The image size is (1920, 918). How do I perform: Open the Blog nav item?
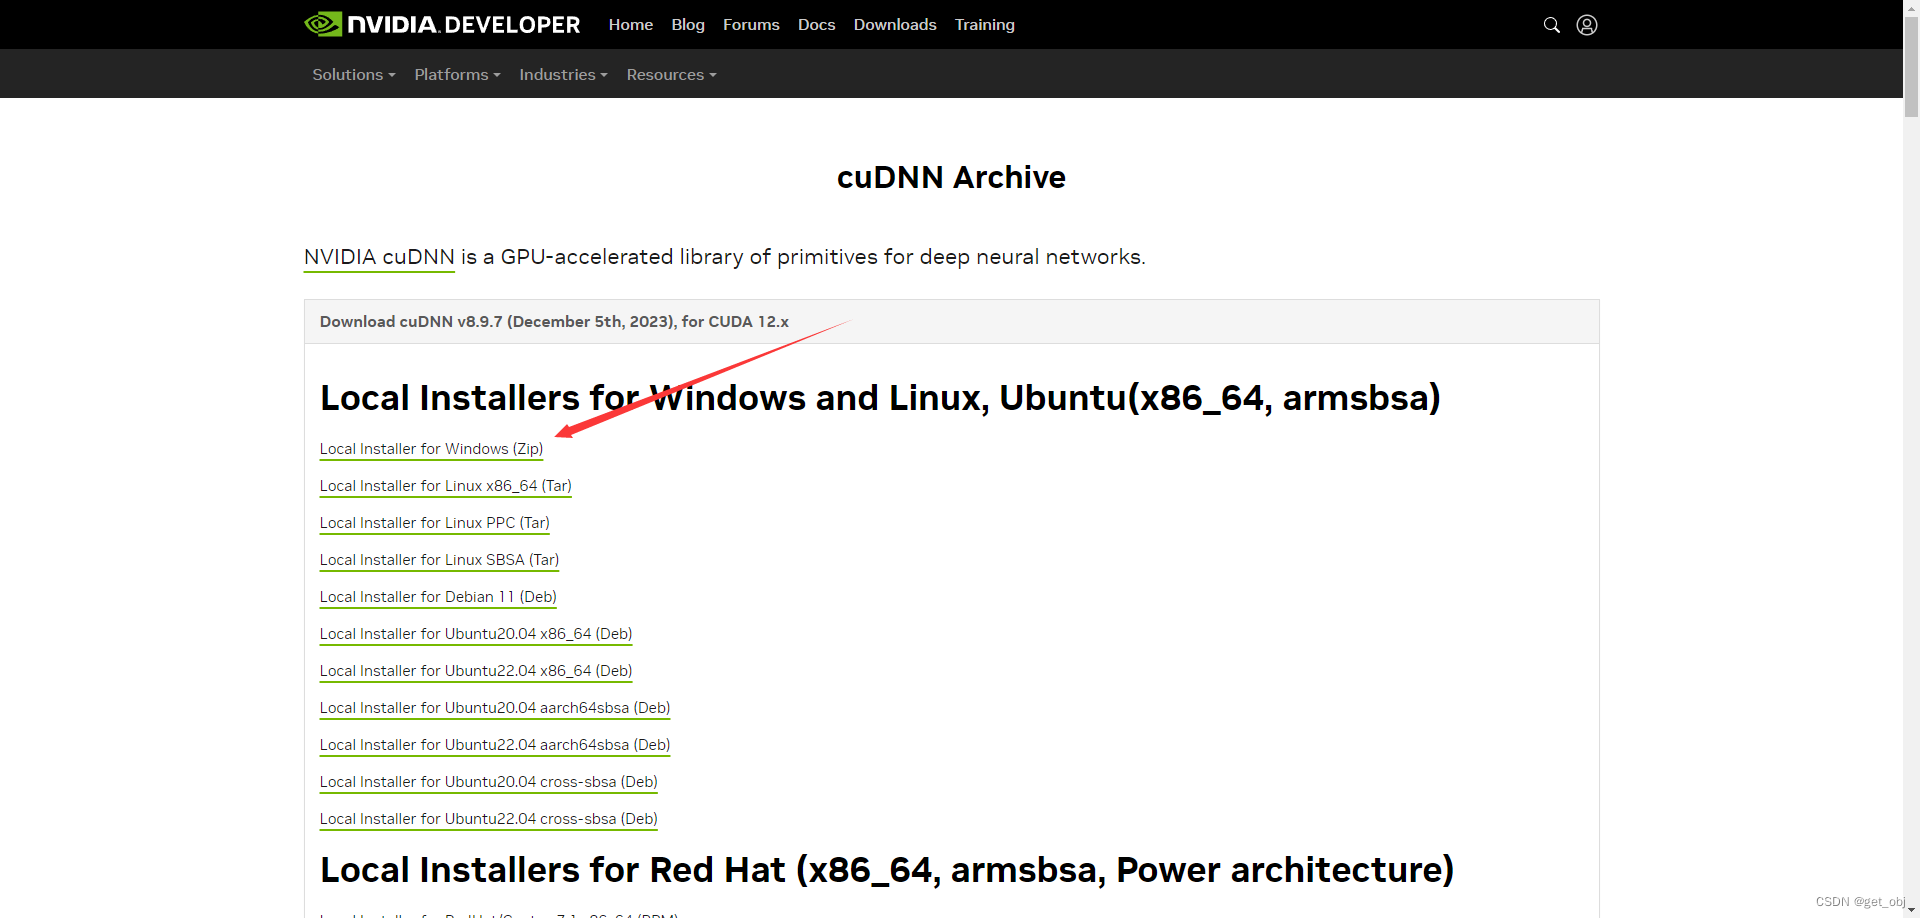coord(688,25)
